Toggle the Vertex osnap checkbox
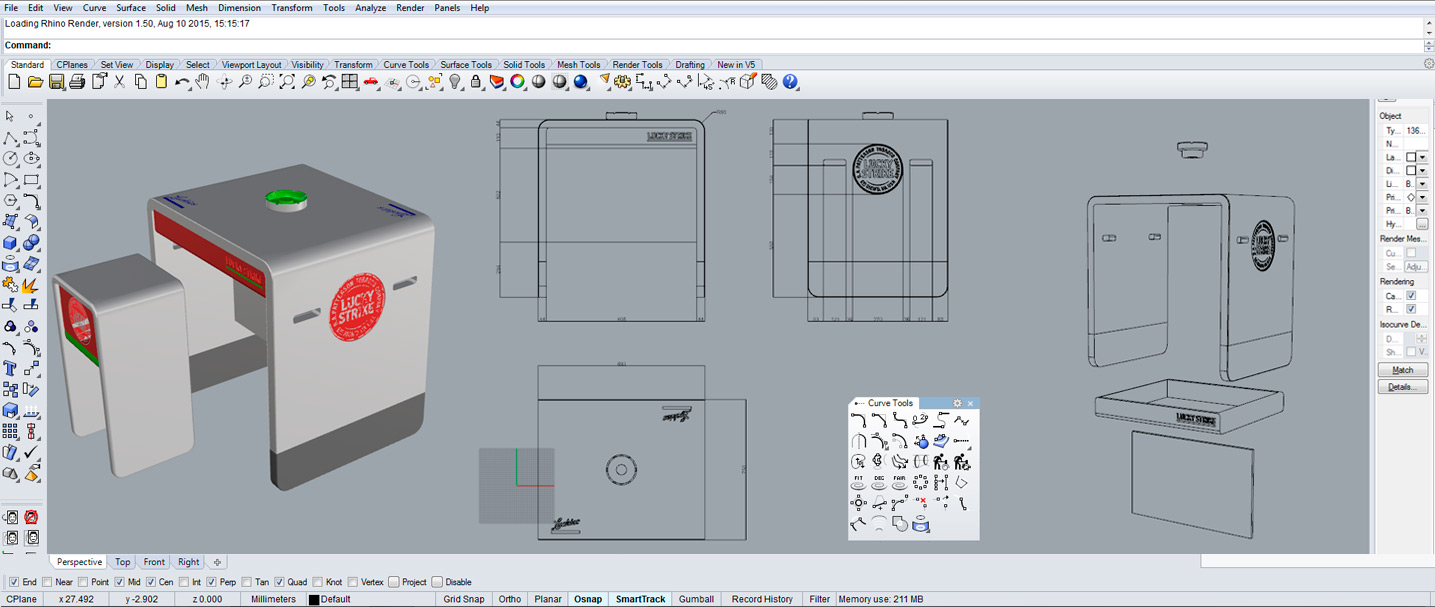The width and height of the screenshot is (1435, 607). tap(351, 582)
